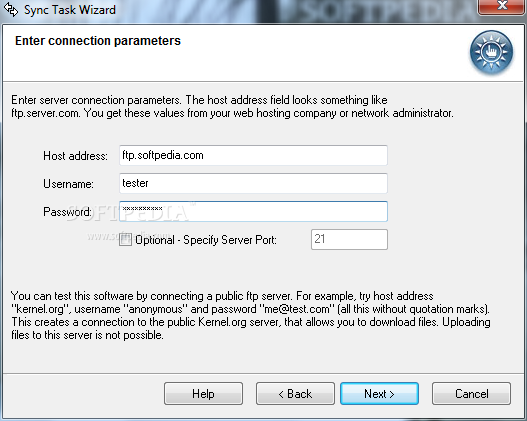
Task: Click the "Optional - Specify Server Port" label text
Action: [x=206, y=240]
